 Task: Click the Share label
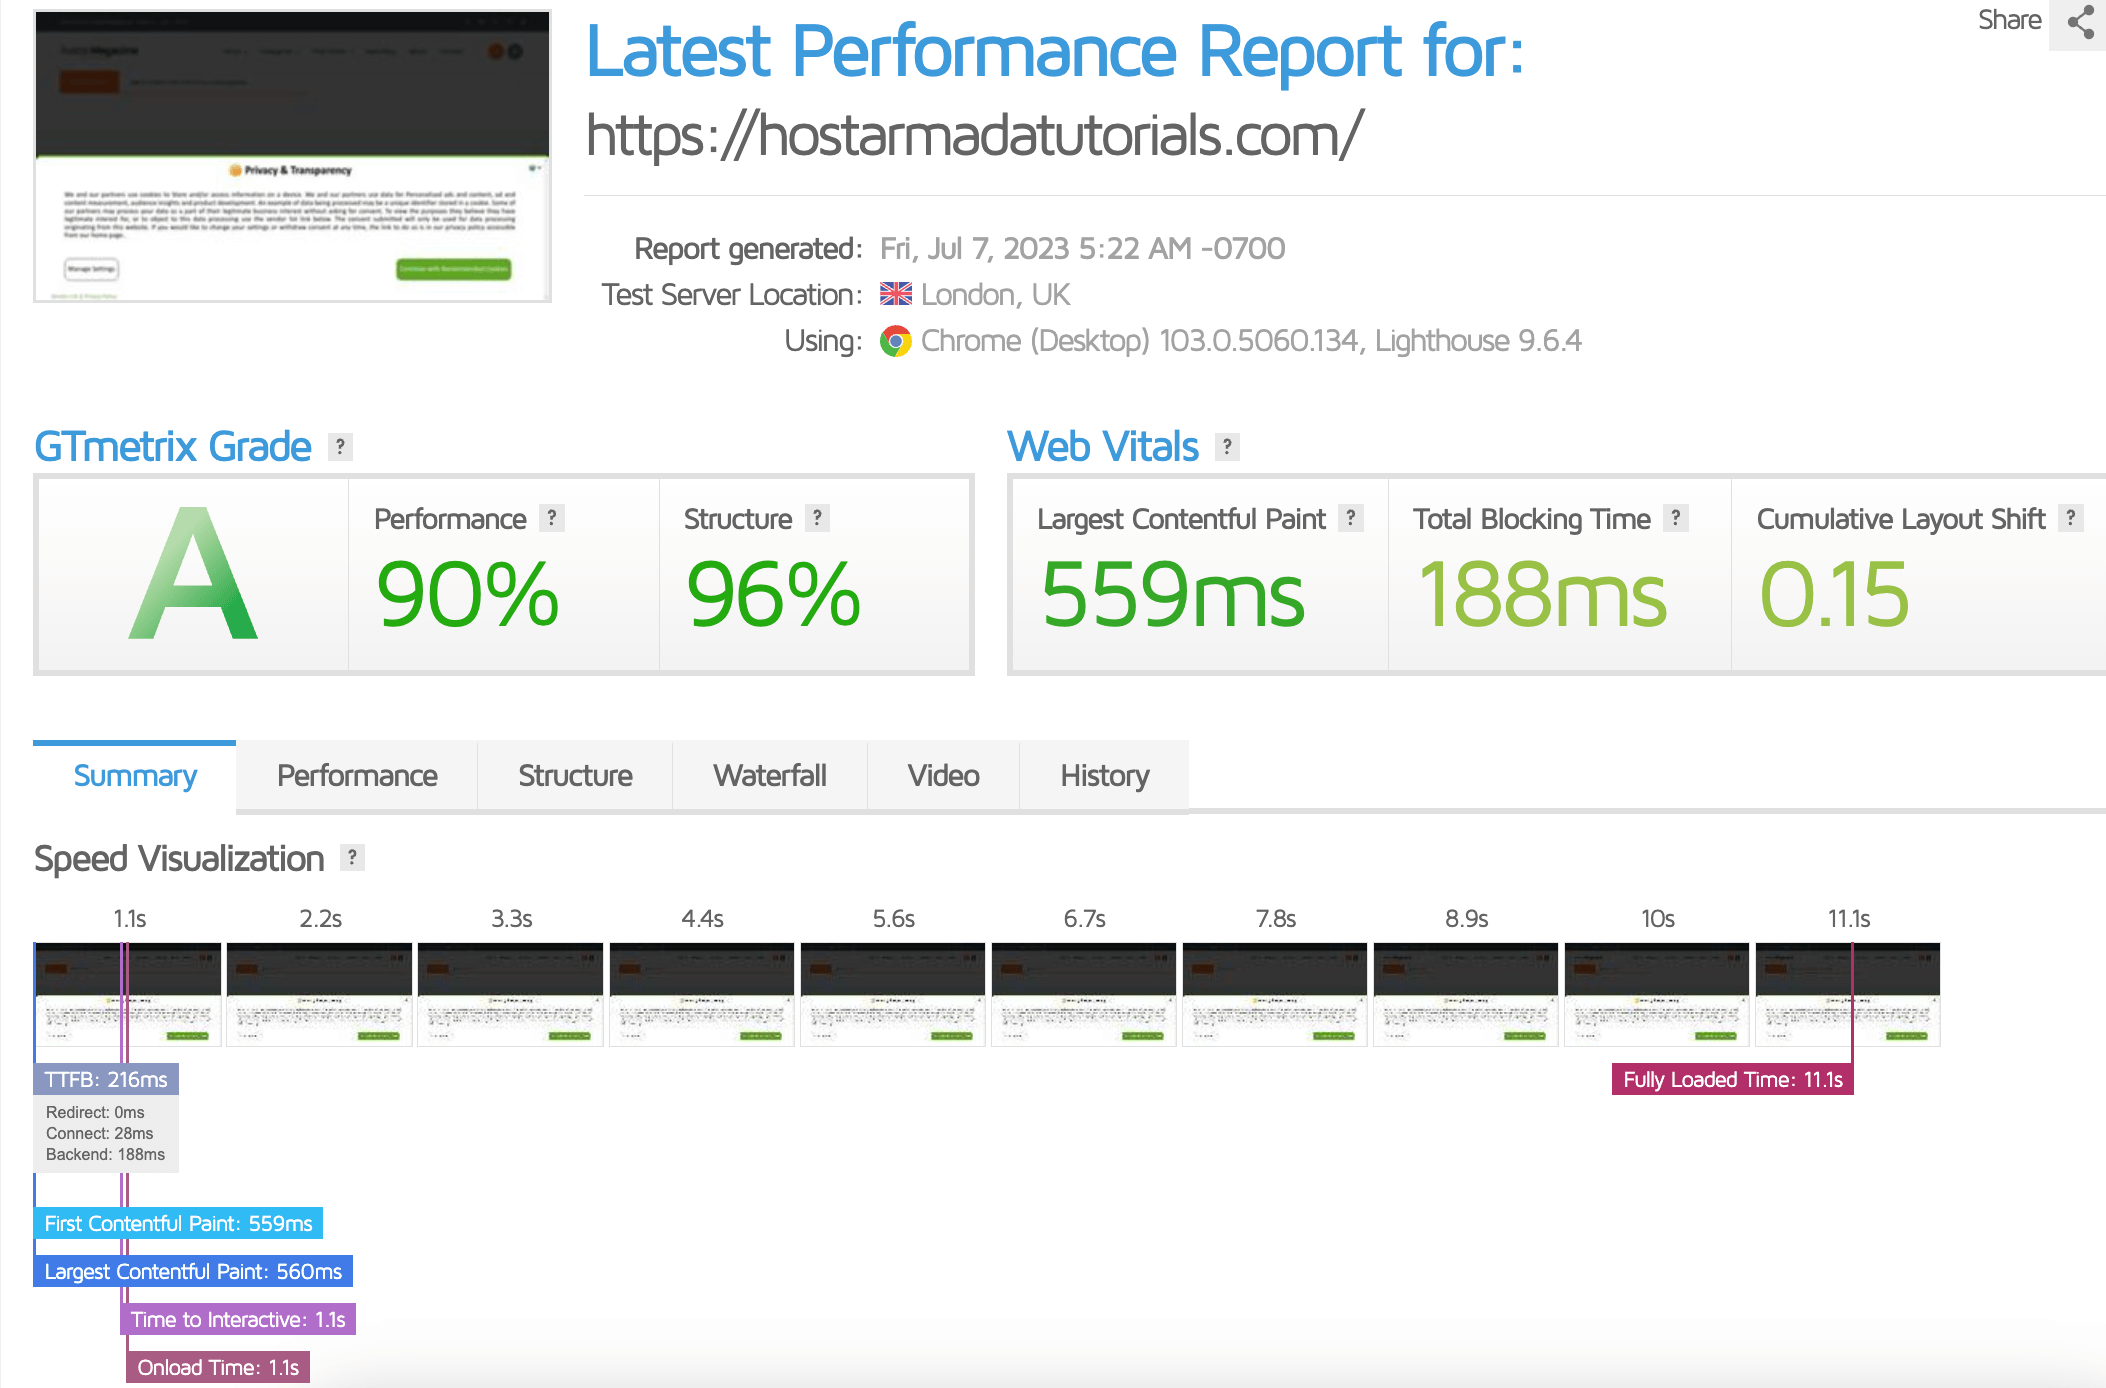pyautogui.click(x=2009, y=20)
